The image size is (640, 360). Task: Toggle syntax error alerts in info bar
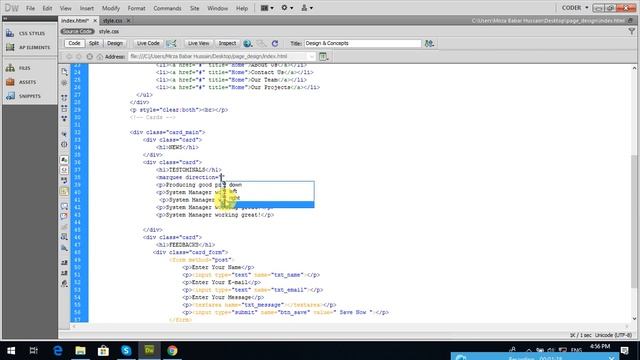[x=64, y=191]
